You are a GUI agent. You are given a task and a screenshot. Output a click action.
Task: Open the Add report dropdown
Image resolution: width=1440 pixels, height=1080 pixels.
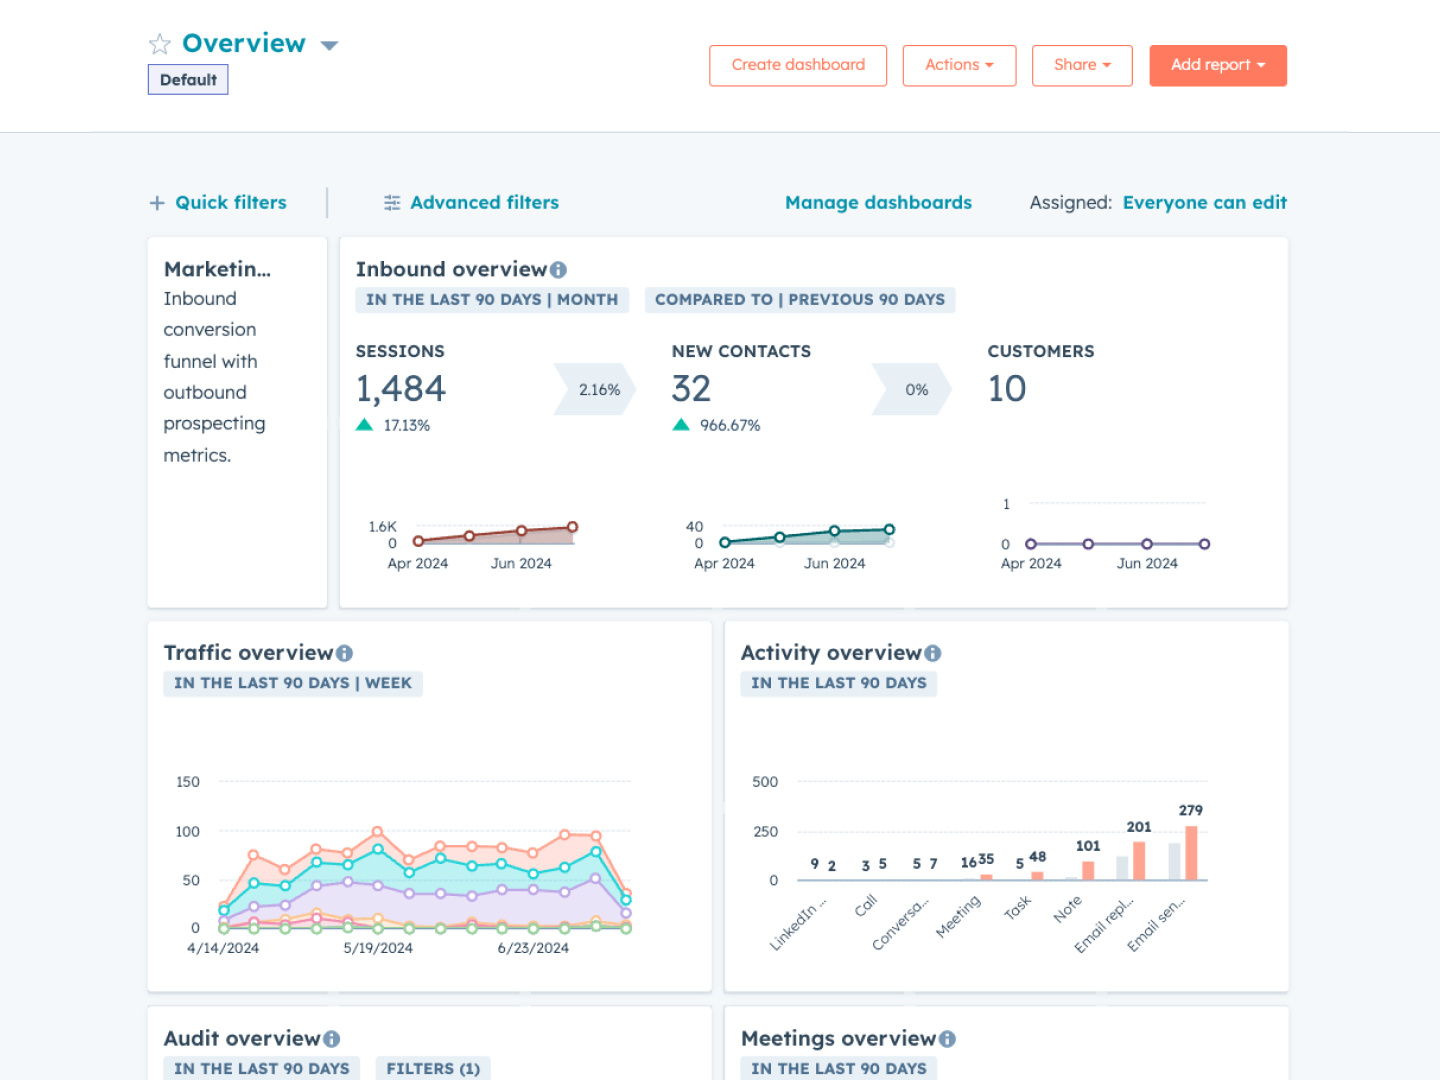pyautogui.click(x=1218, y=65)
